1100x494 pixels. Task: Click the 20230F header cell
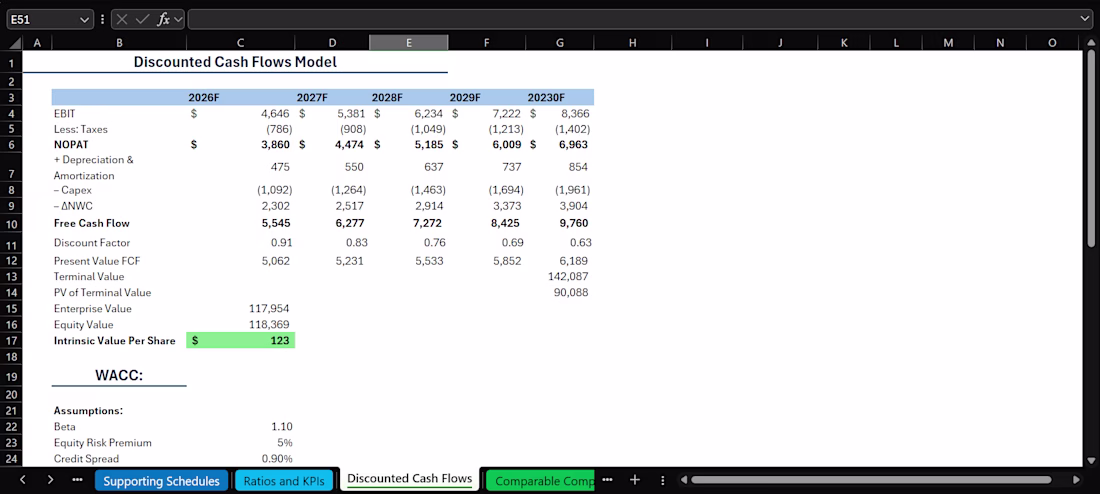click(559, 97)
